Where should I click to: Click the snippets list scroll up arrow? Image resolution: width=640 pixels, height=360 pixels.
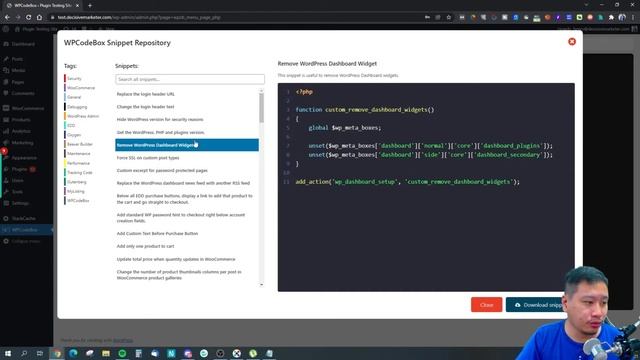point(262,90)
